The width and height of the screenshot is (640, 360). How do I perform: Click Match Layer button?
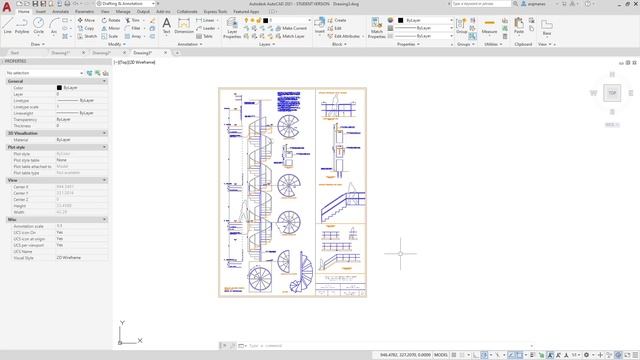(x=290, y=36)
